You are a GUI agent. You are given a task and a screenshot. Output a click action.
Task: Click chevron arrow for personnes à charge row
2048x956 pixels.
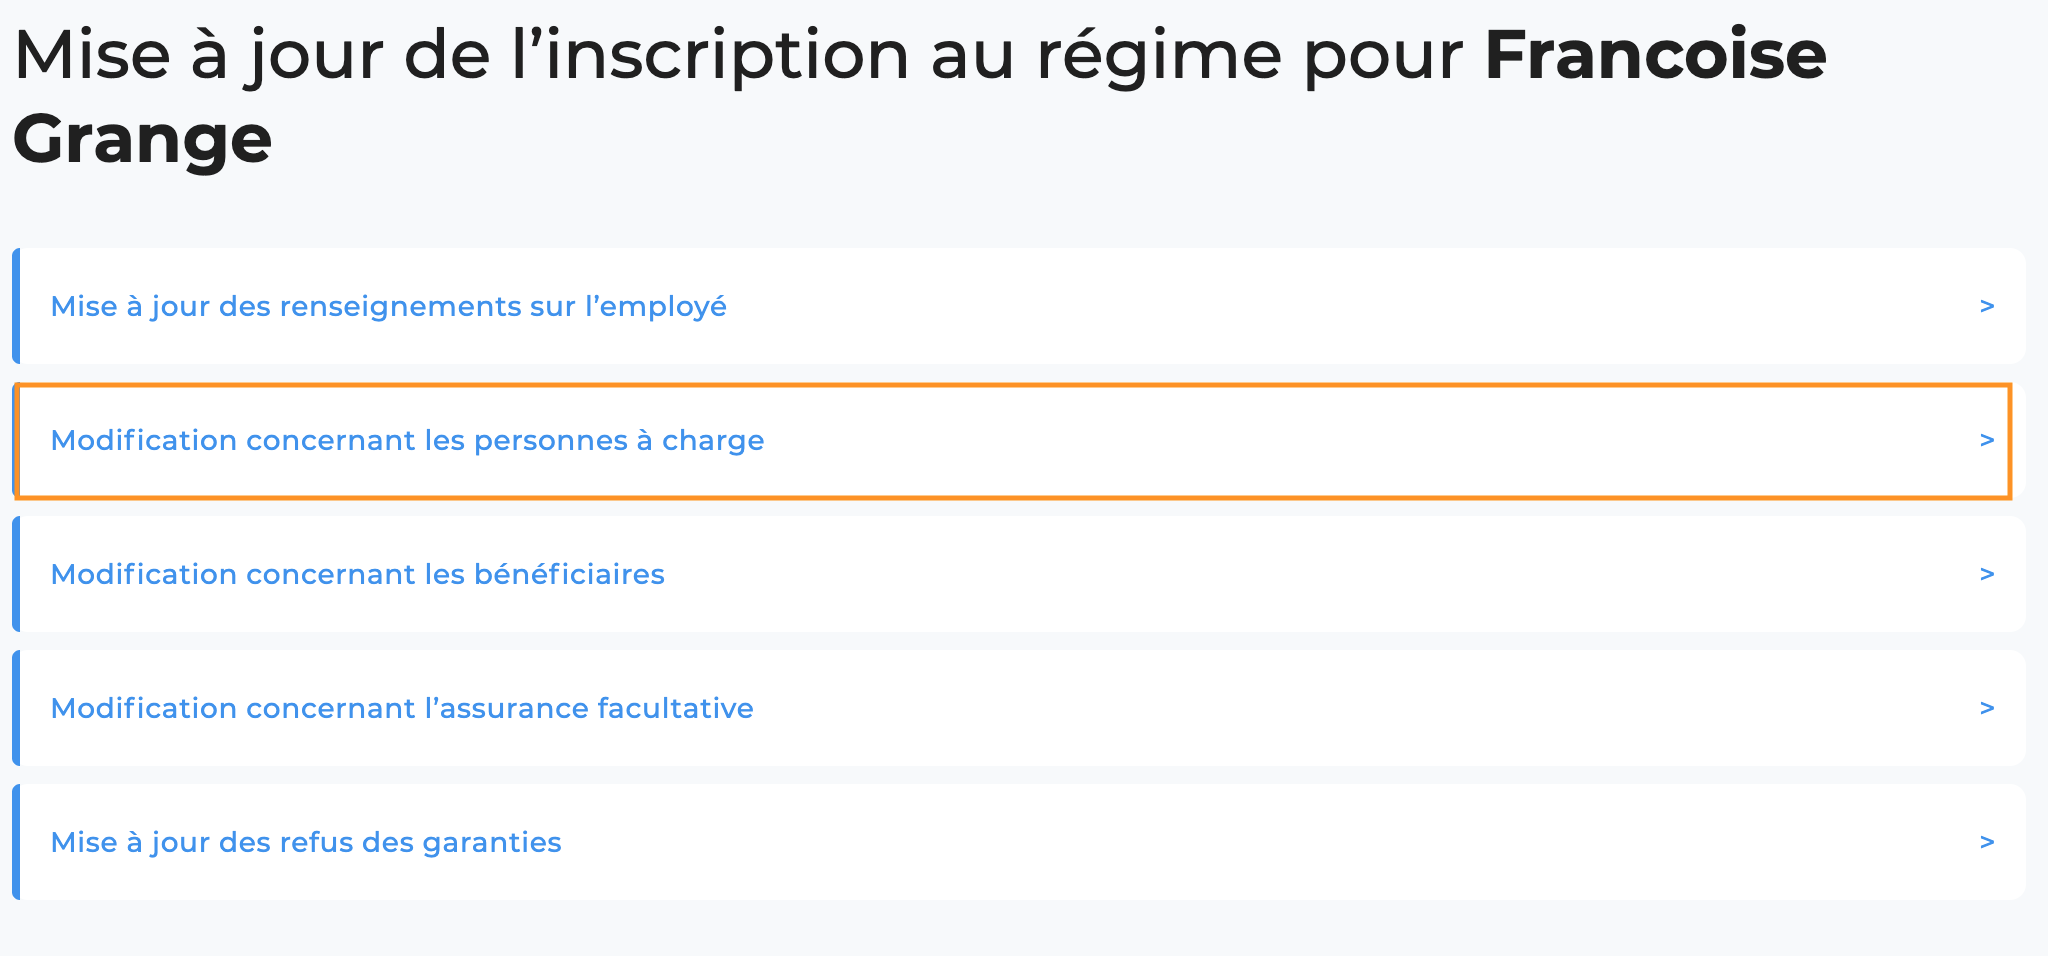[x=1987, y=440]
